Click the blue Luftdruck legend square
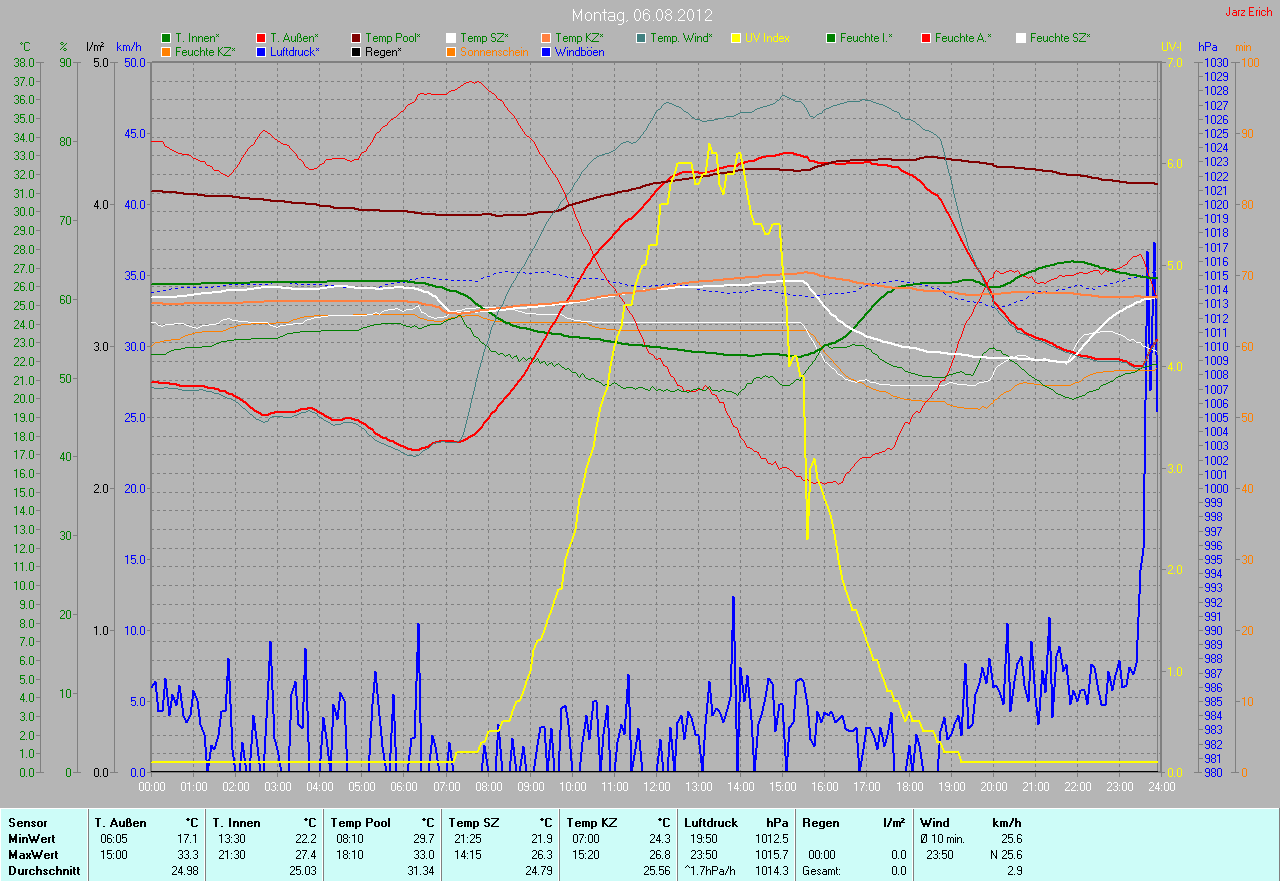 point(261,51)
